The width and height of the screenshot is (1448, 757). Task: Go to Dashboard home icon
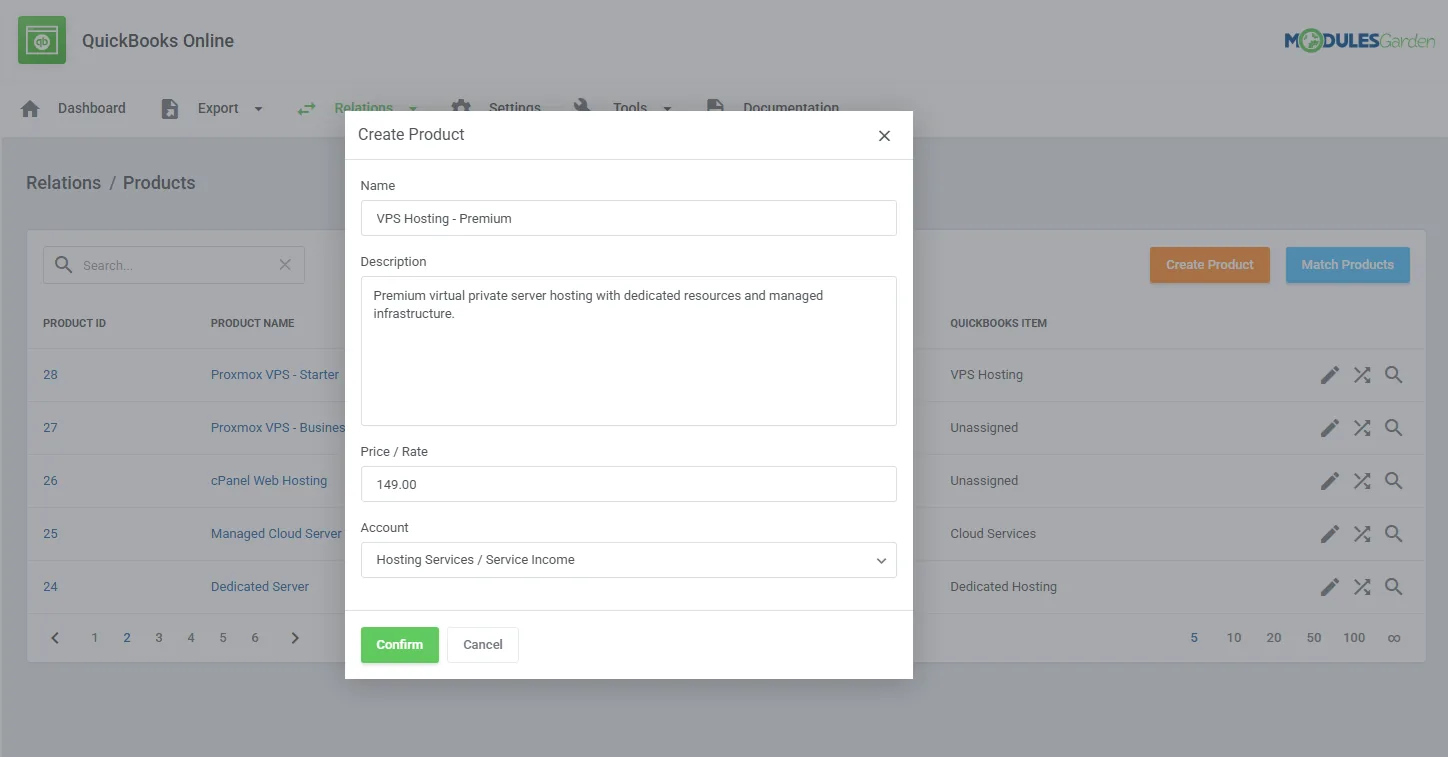pos(30,109)
